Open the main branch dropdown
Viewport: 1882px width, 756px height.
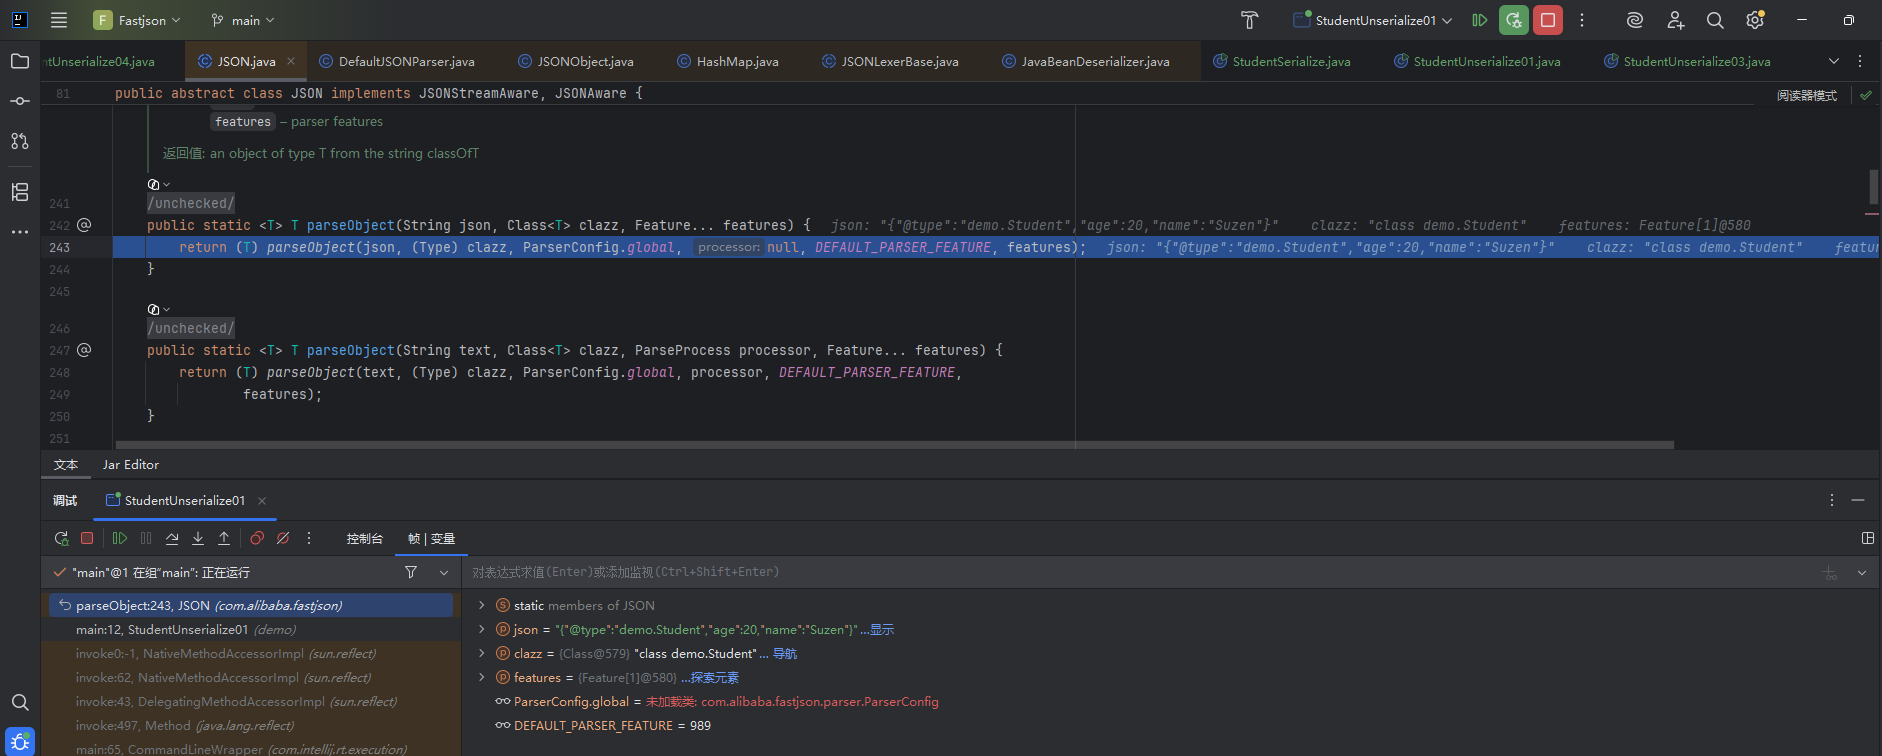point(243,20)
